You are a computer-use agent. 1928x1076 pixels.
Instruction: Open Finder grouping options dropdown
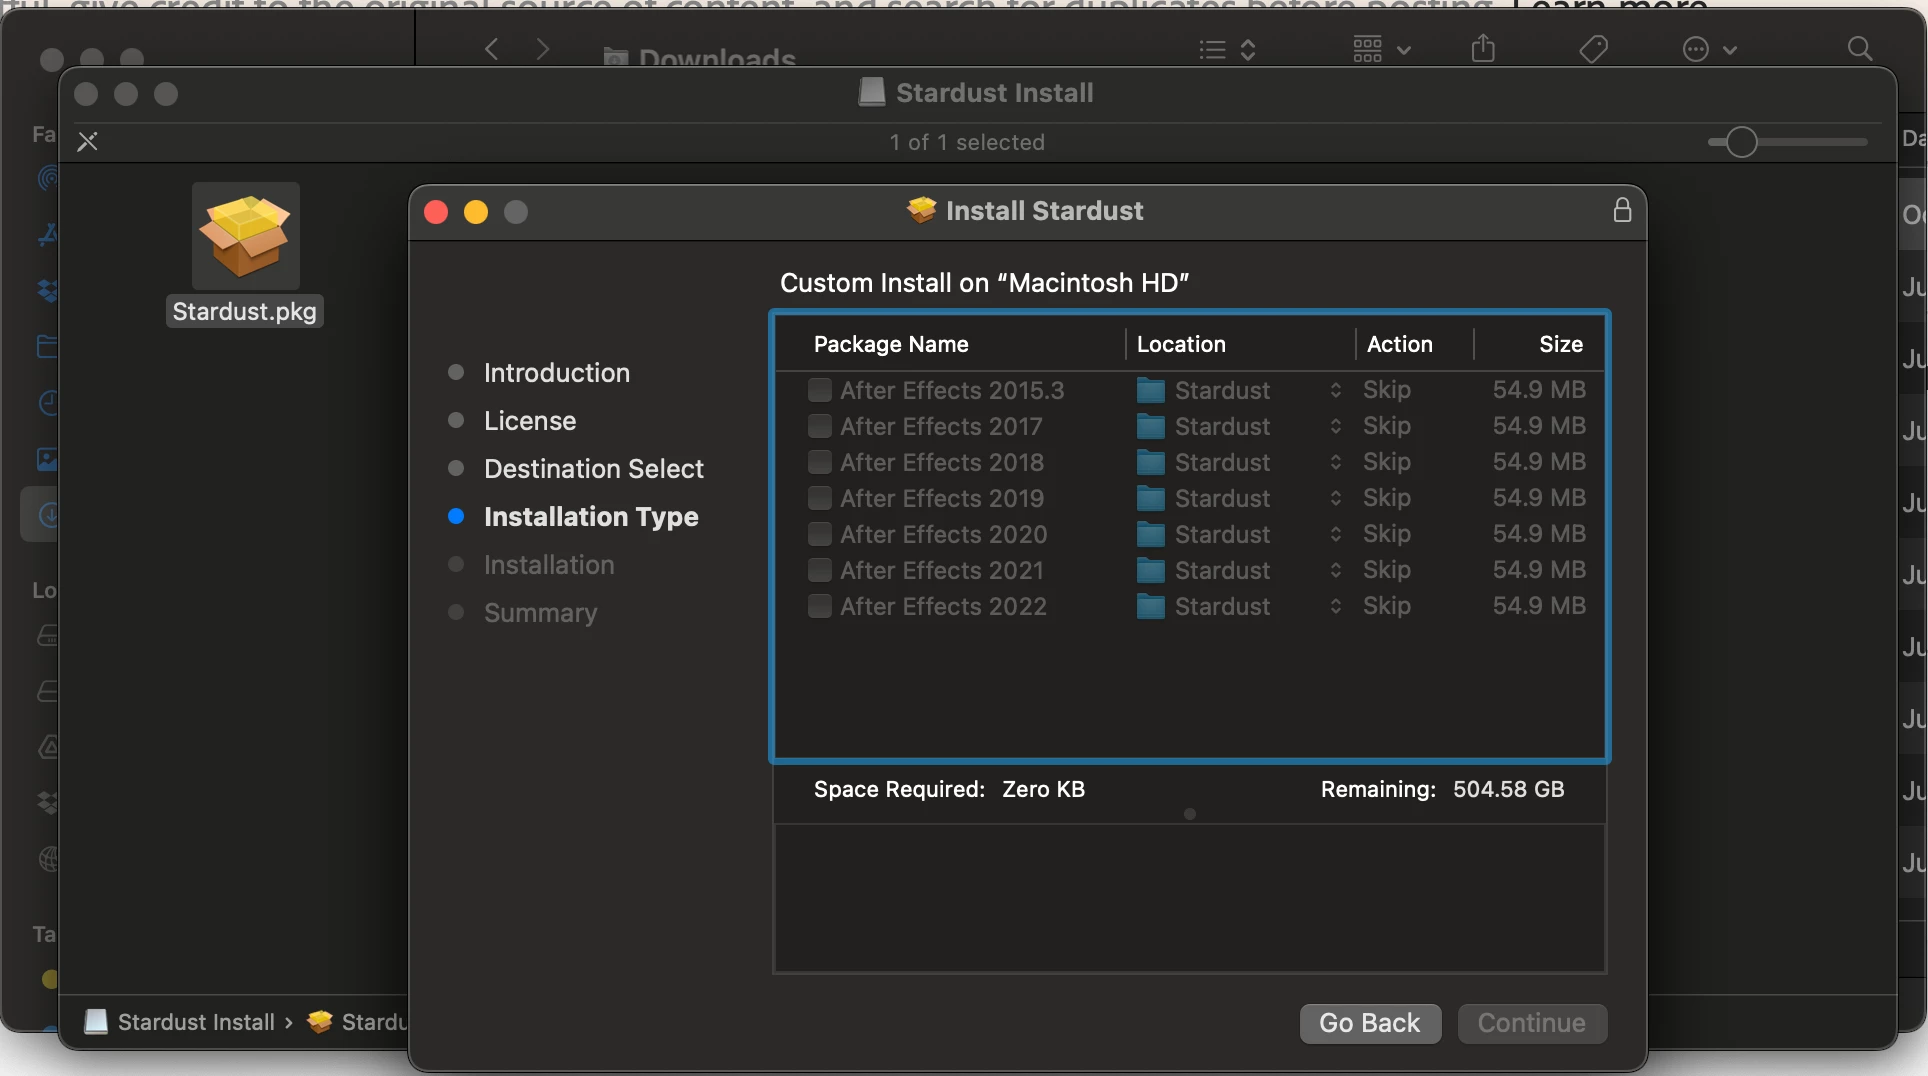[1381, 48]
